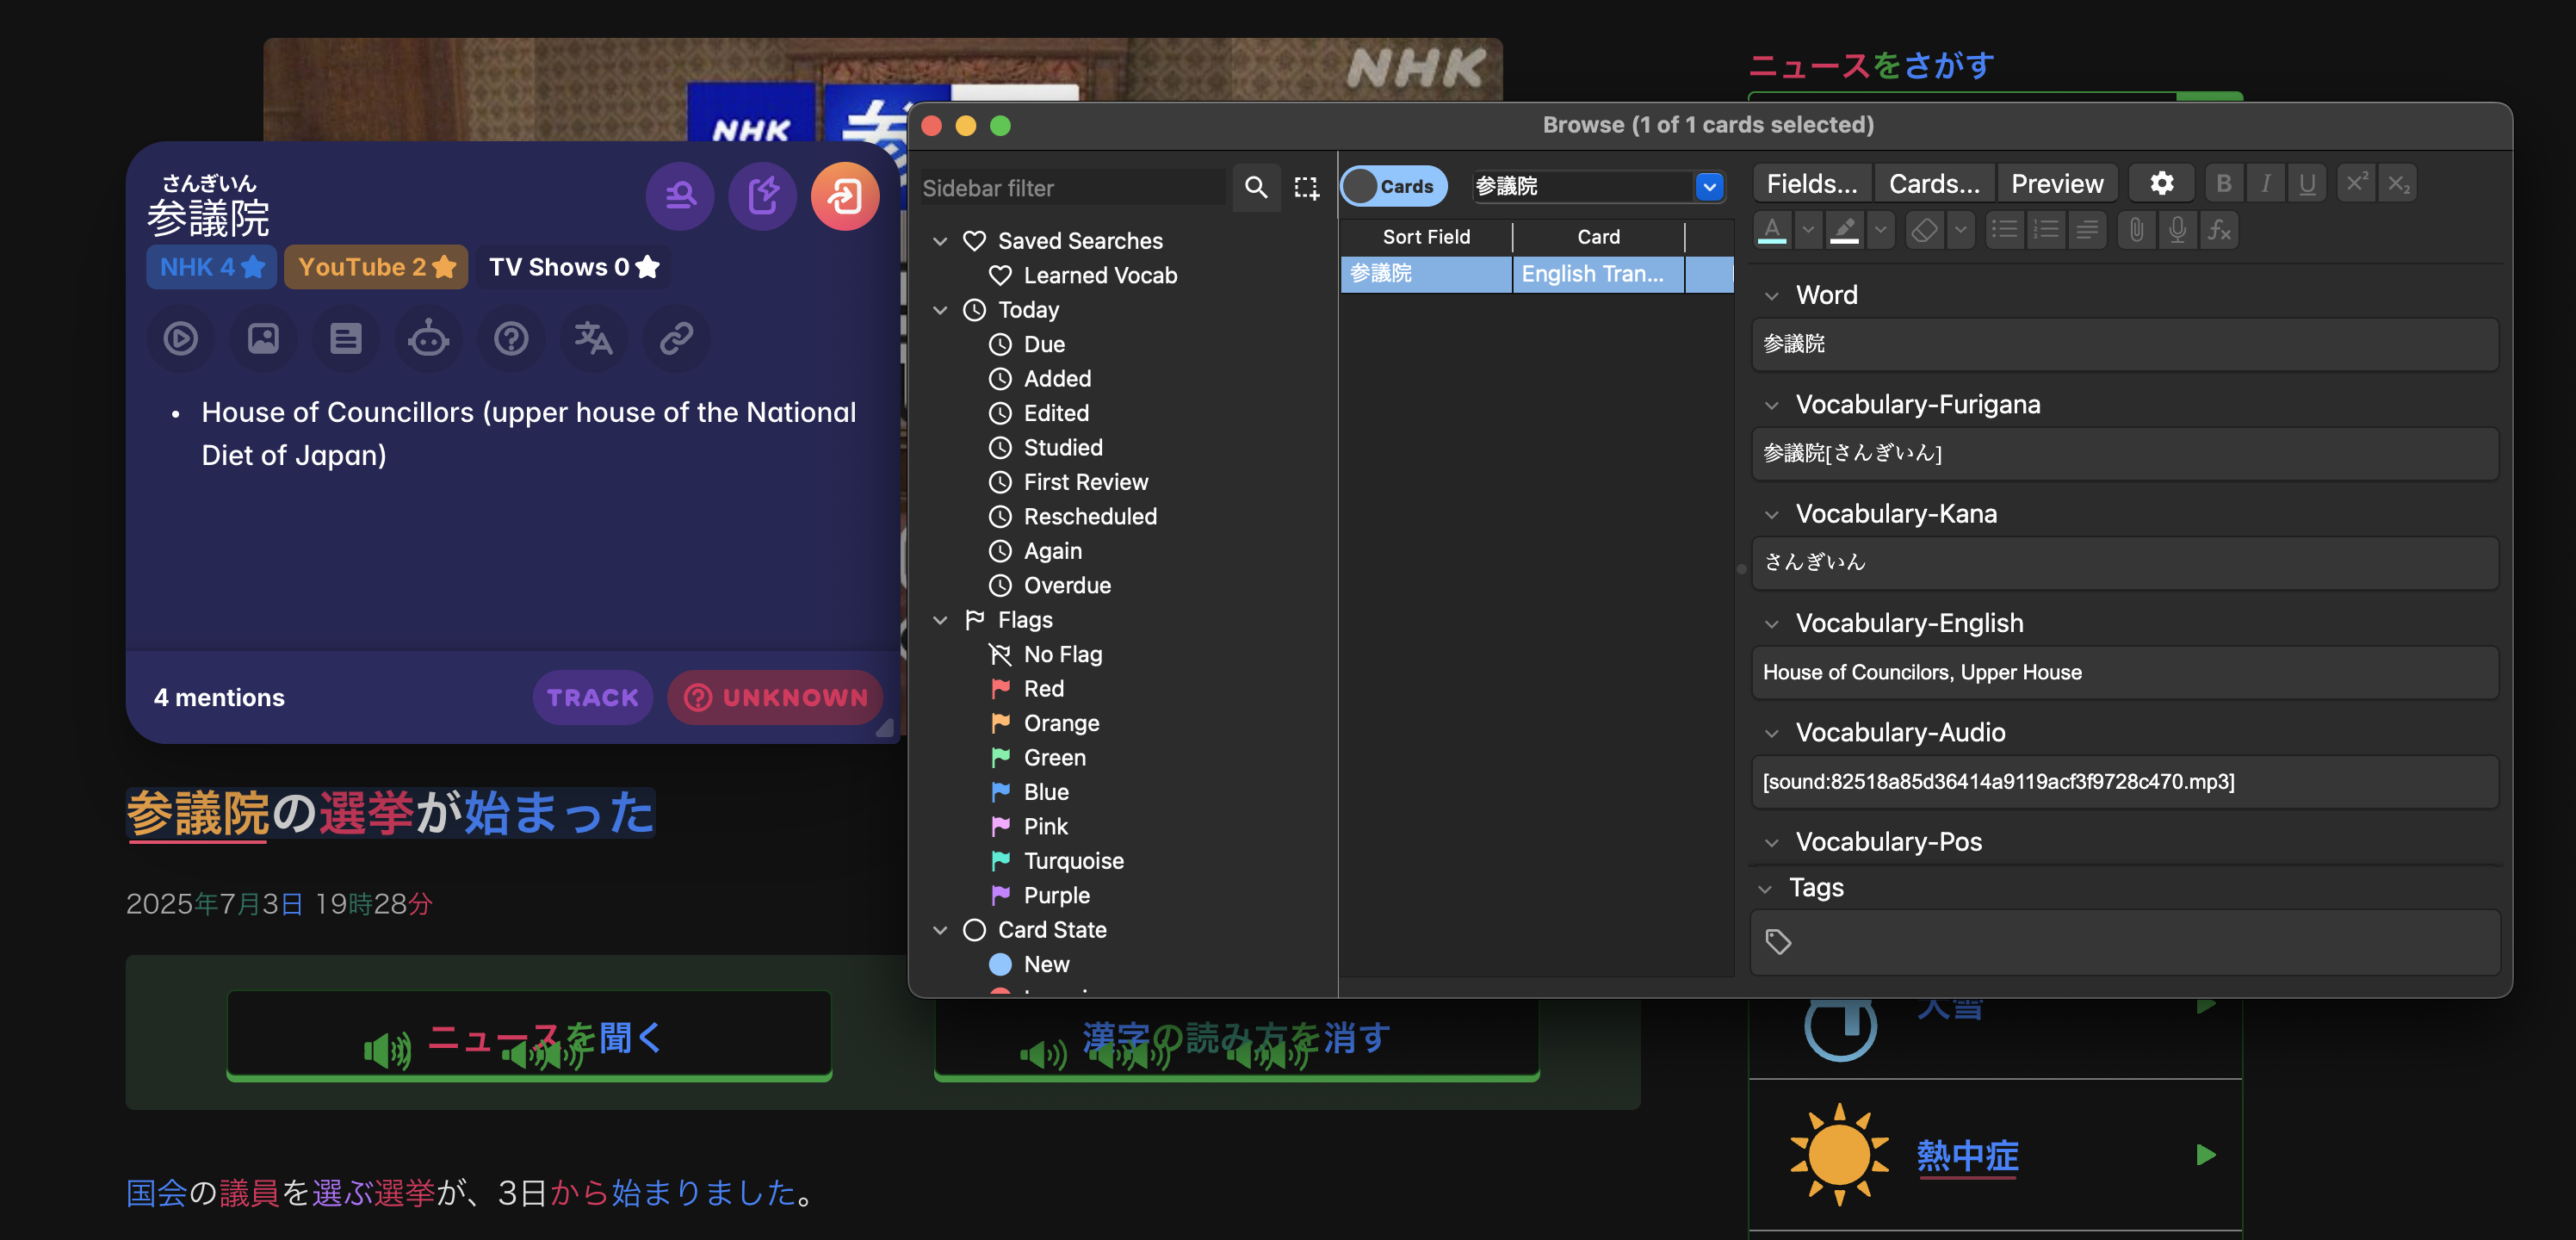
Task: Click the Anki selection tool icon
Action: (1306, 187)
